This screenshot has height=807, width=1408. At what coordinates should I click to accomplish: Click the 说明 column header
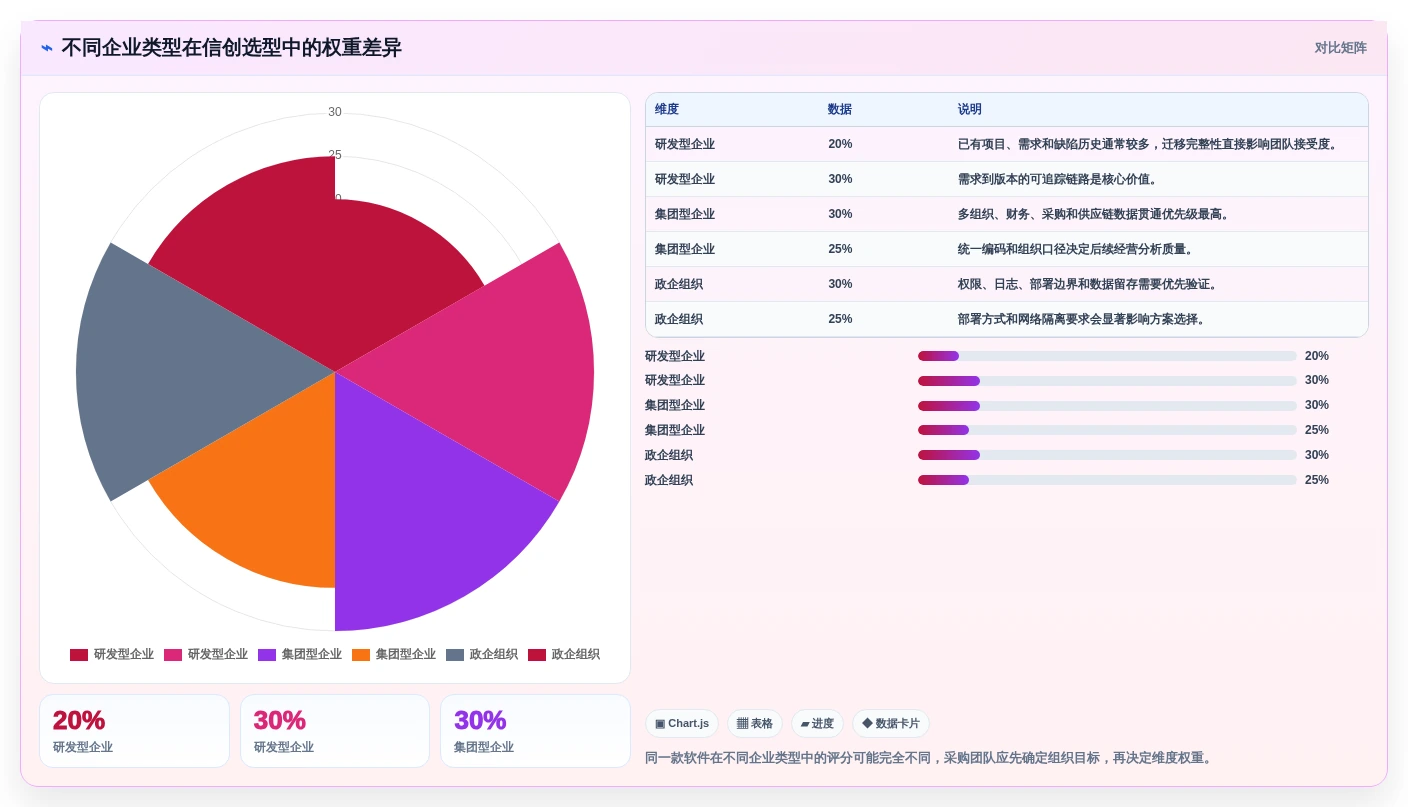pos(970,110)
